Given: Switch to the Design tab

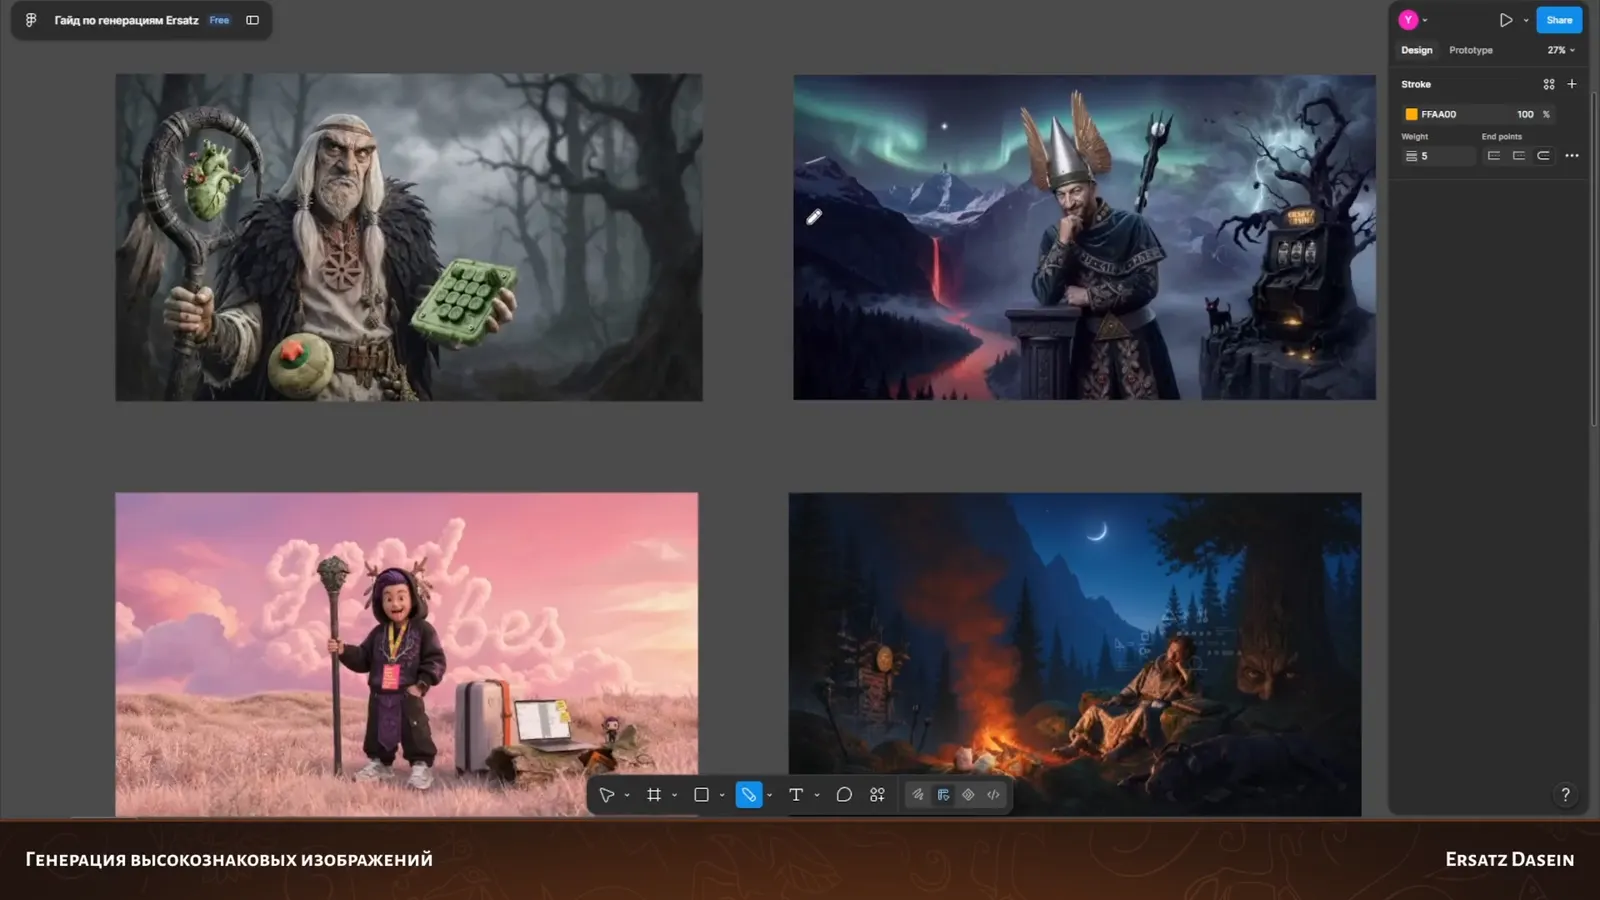Looking at the screenshot, I should 1416,50.
